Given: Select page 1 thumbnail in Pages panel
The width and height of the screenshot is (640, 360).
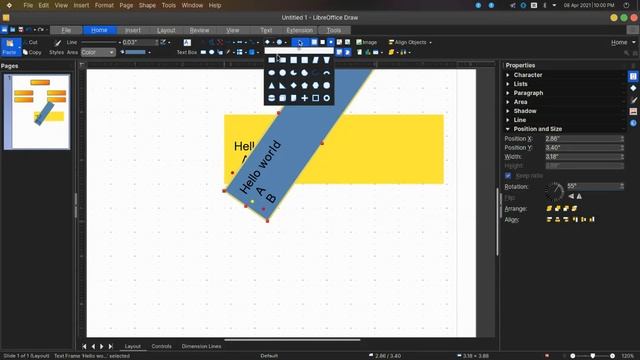Looking at the screenshot, I should point(40,111).
